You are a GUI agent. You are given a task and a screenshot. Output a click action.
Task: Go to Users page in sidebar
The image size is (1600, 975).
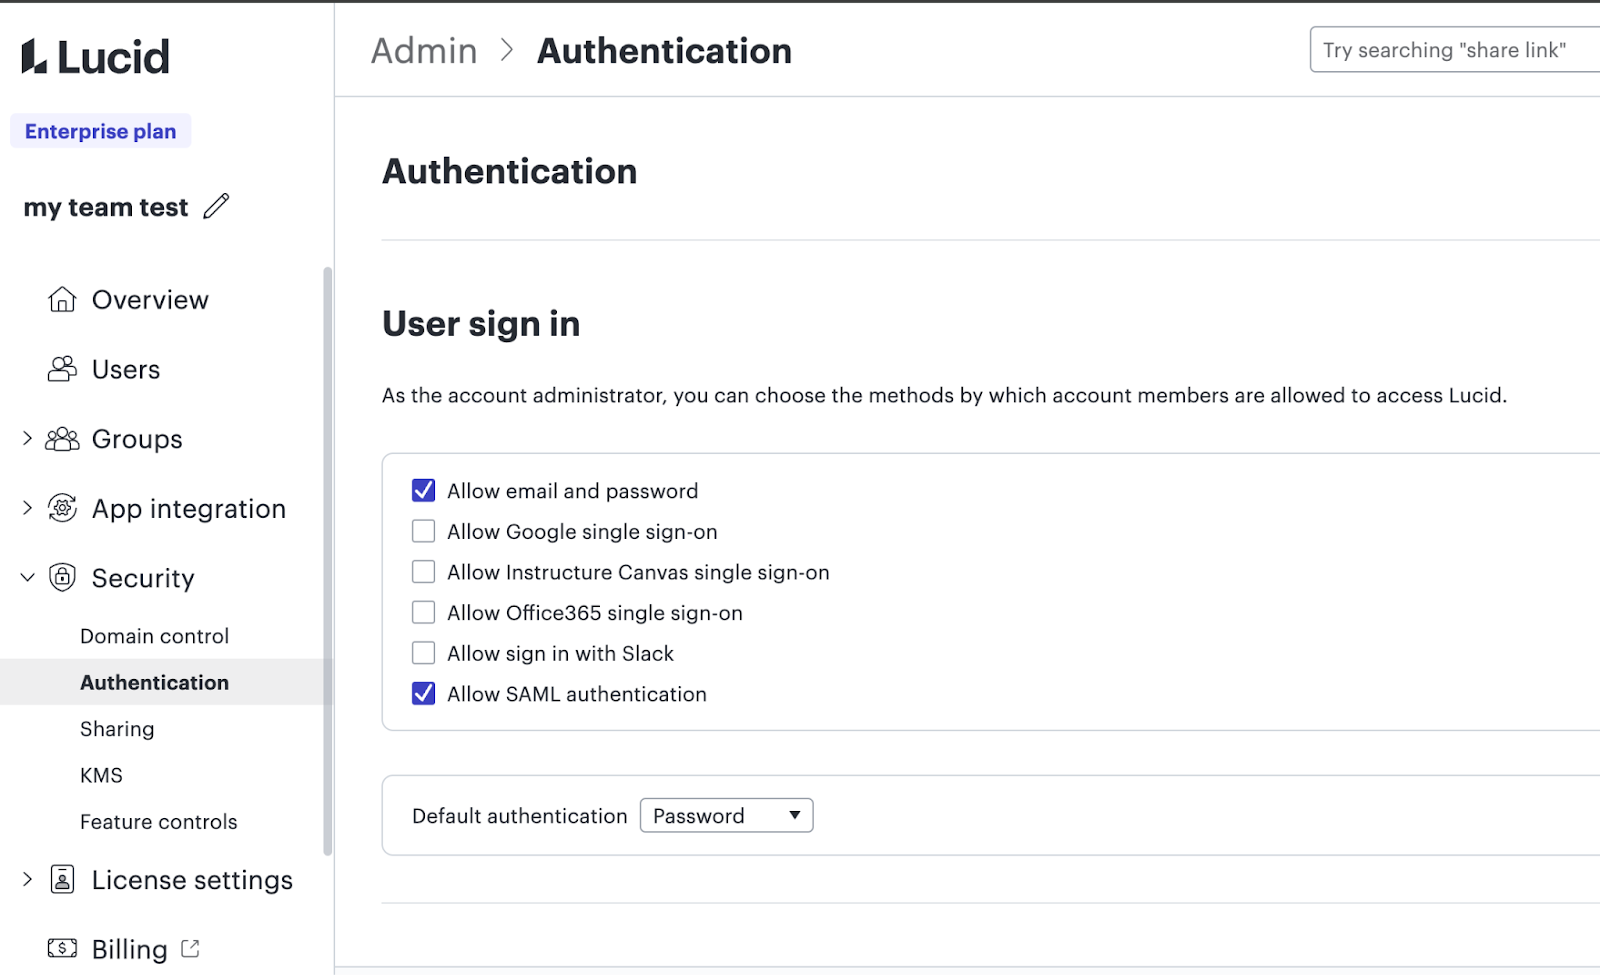click(126, 370)
